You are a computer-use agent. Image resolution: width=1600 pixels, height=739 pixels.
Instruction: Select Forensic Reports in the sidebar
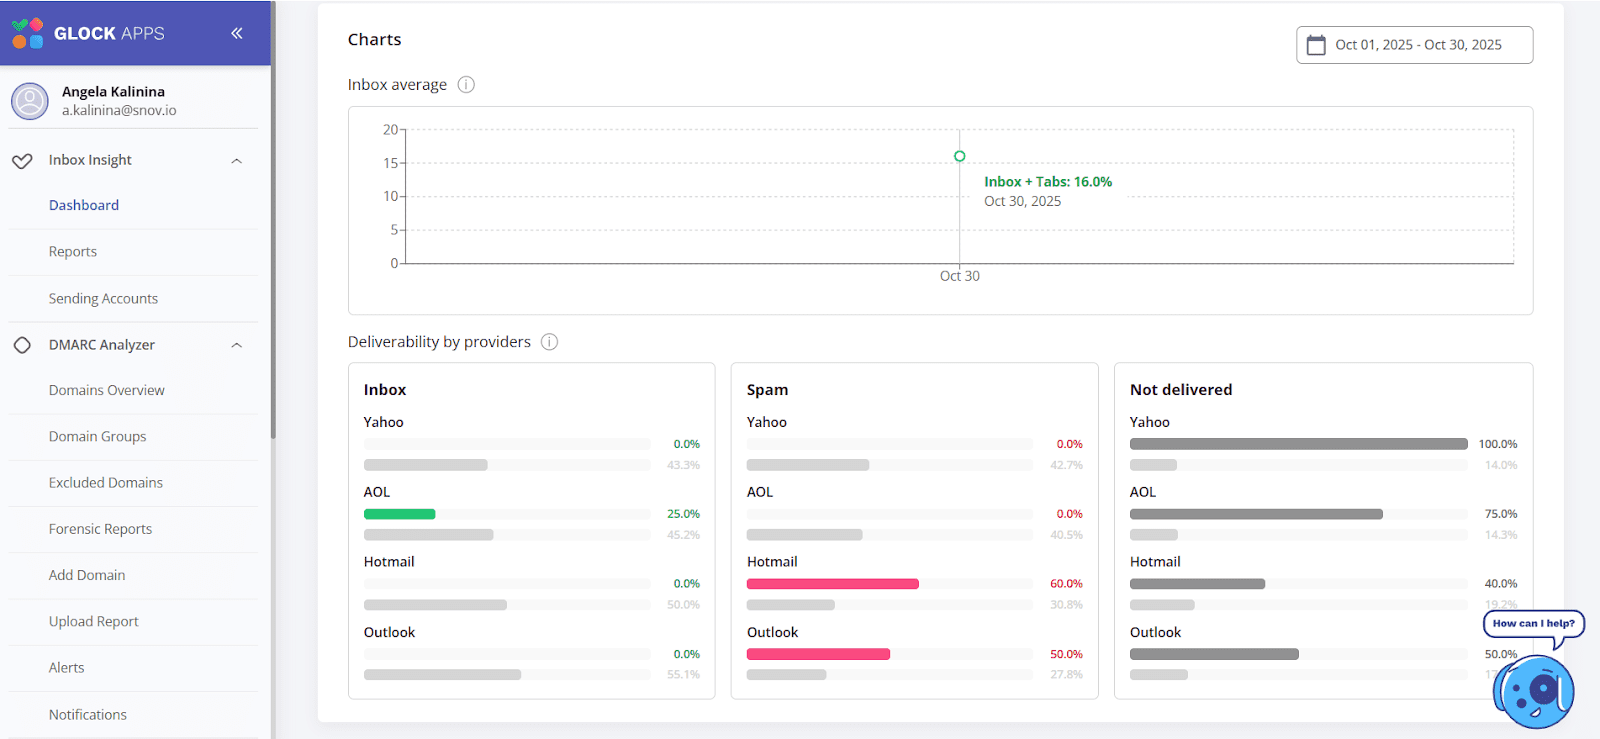point(100,529)
